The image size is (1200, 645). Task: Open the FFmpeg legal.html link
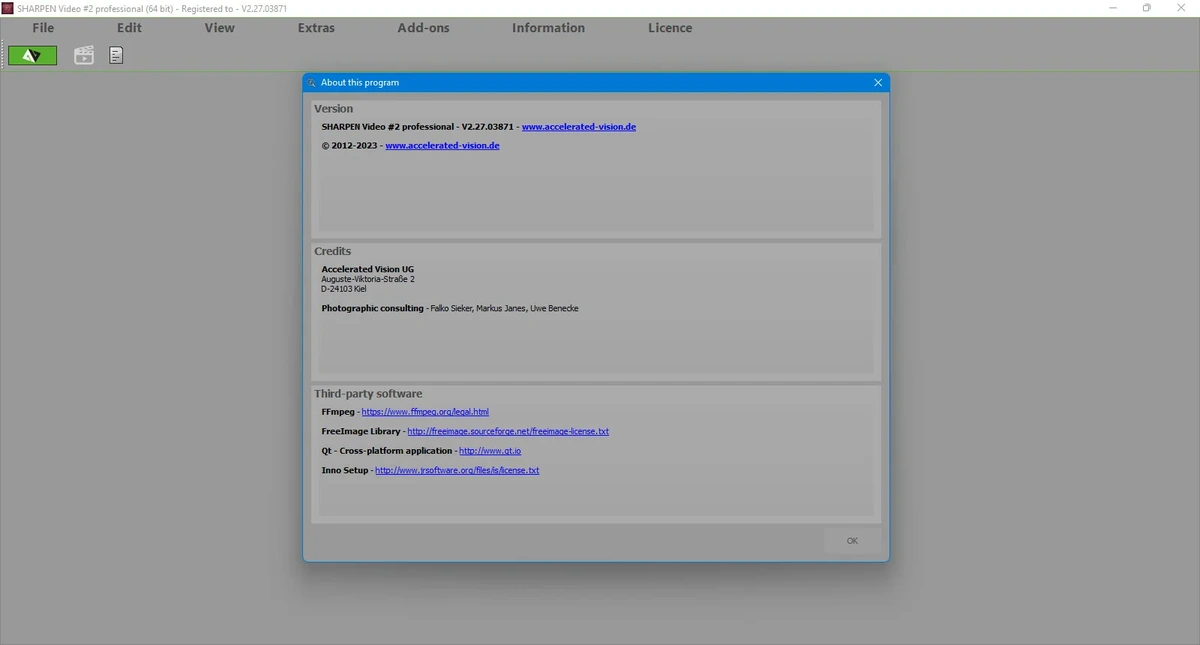click(x=425, y=412)
